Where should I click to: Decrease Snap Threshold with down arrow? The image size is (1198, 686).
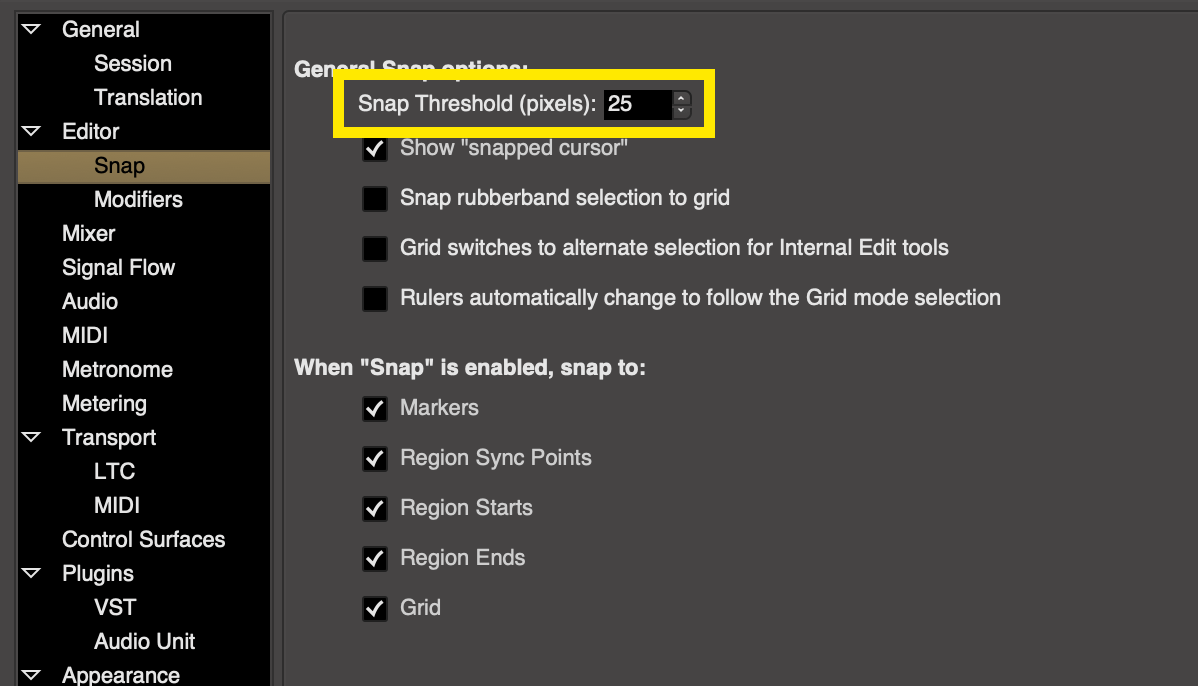[x=681, y=110]
